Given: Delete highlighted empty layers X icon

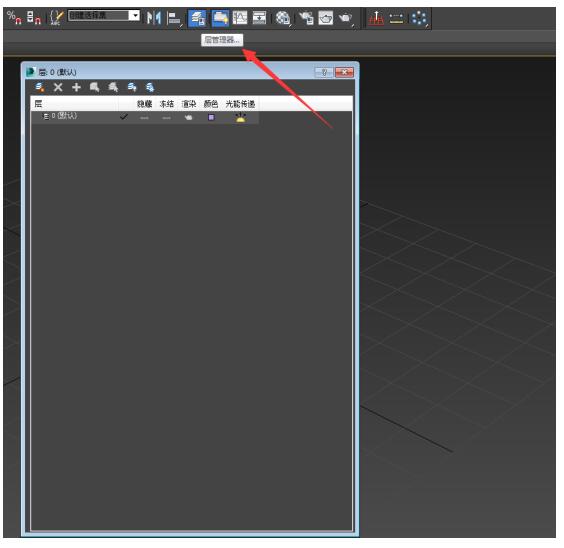Looking at the screenshot, I should [x=58, y=87].
